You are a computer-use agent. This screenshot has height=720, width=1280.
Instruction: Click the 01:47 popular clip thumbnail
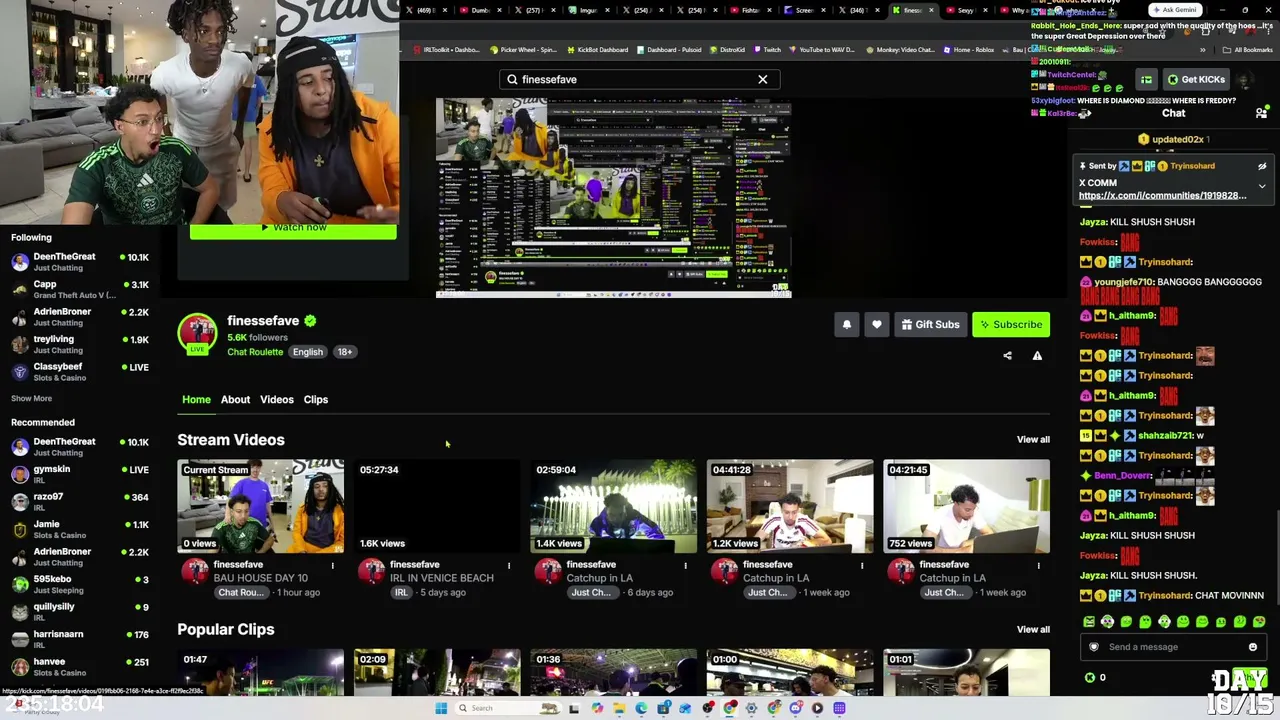[261, 673]
